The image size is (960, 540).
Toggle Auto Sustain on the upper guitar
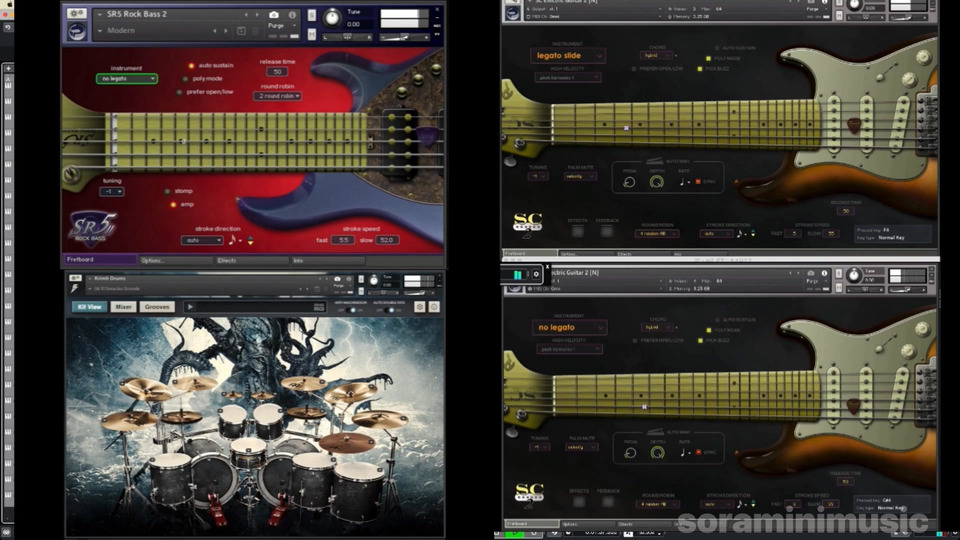click(717, 48)
